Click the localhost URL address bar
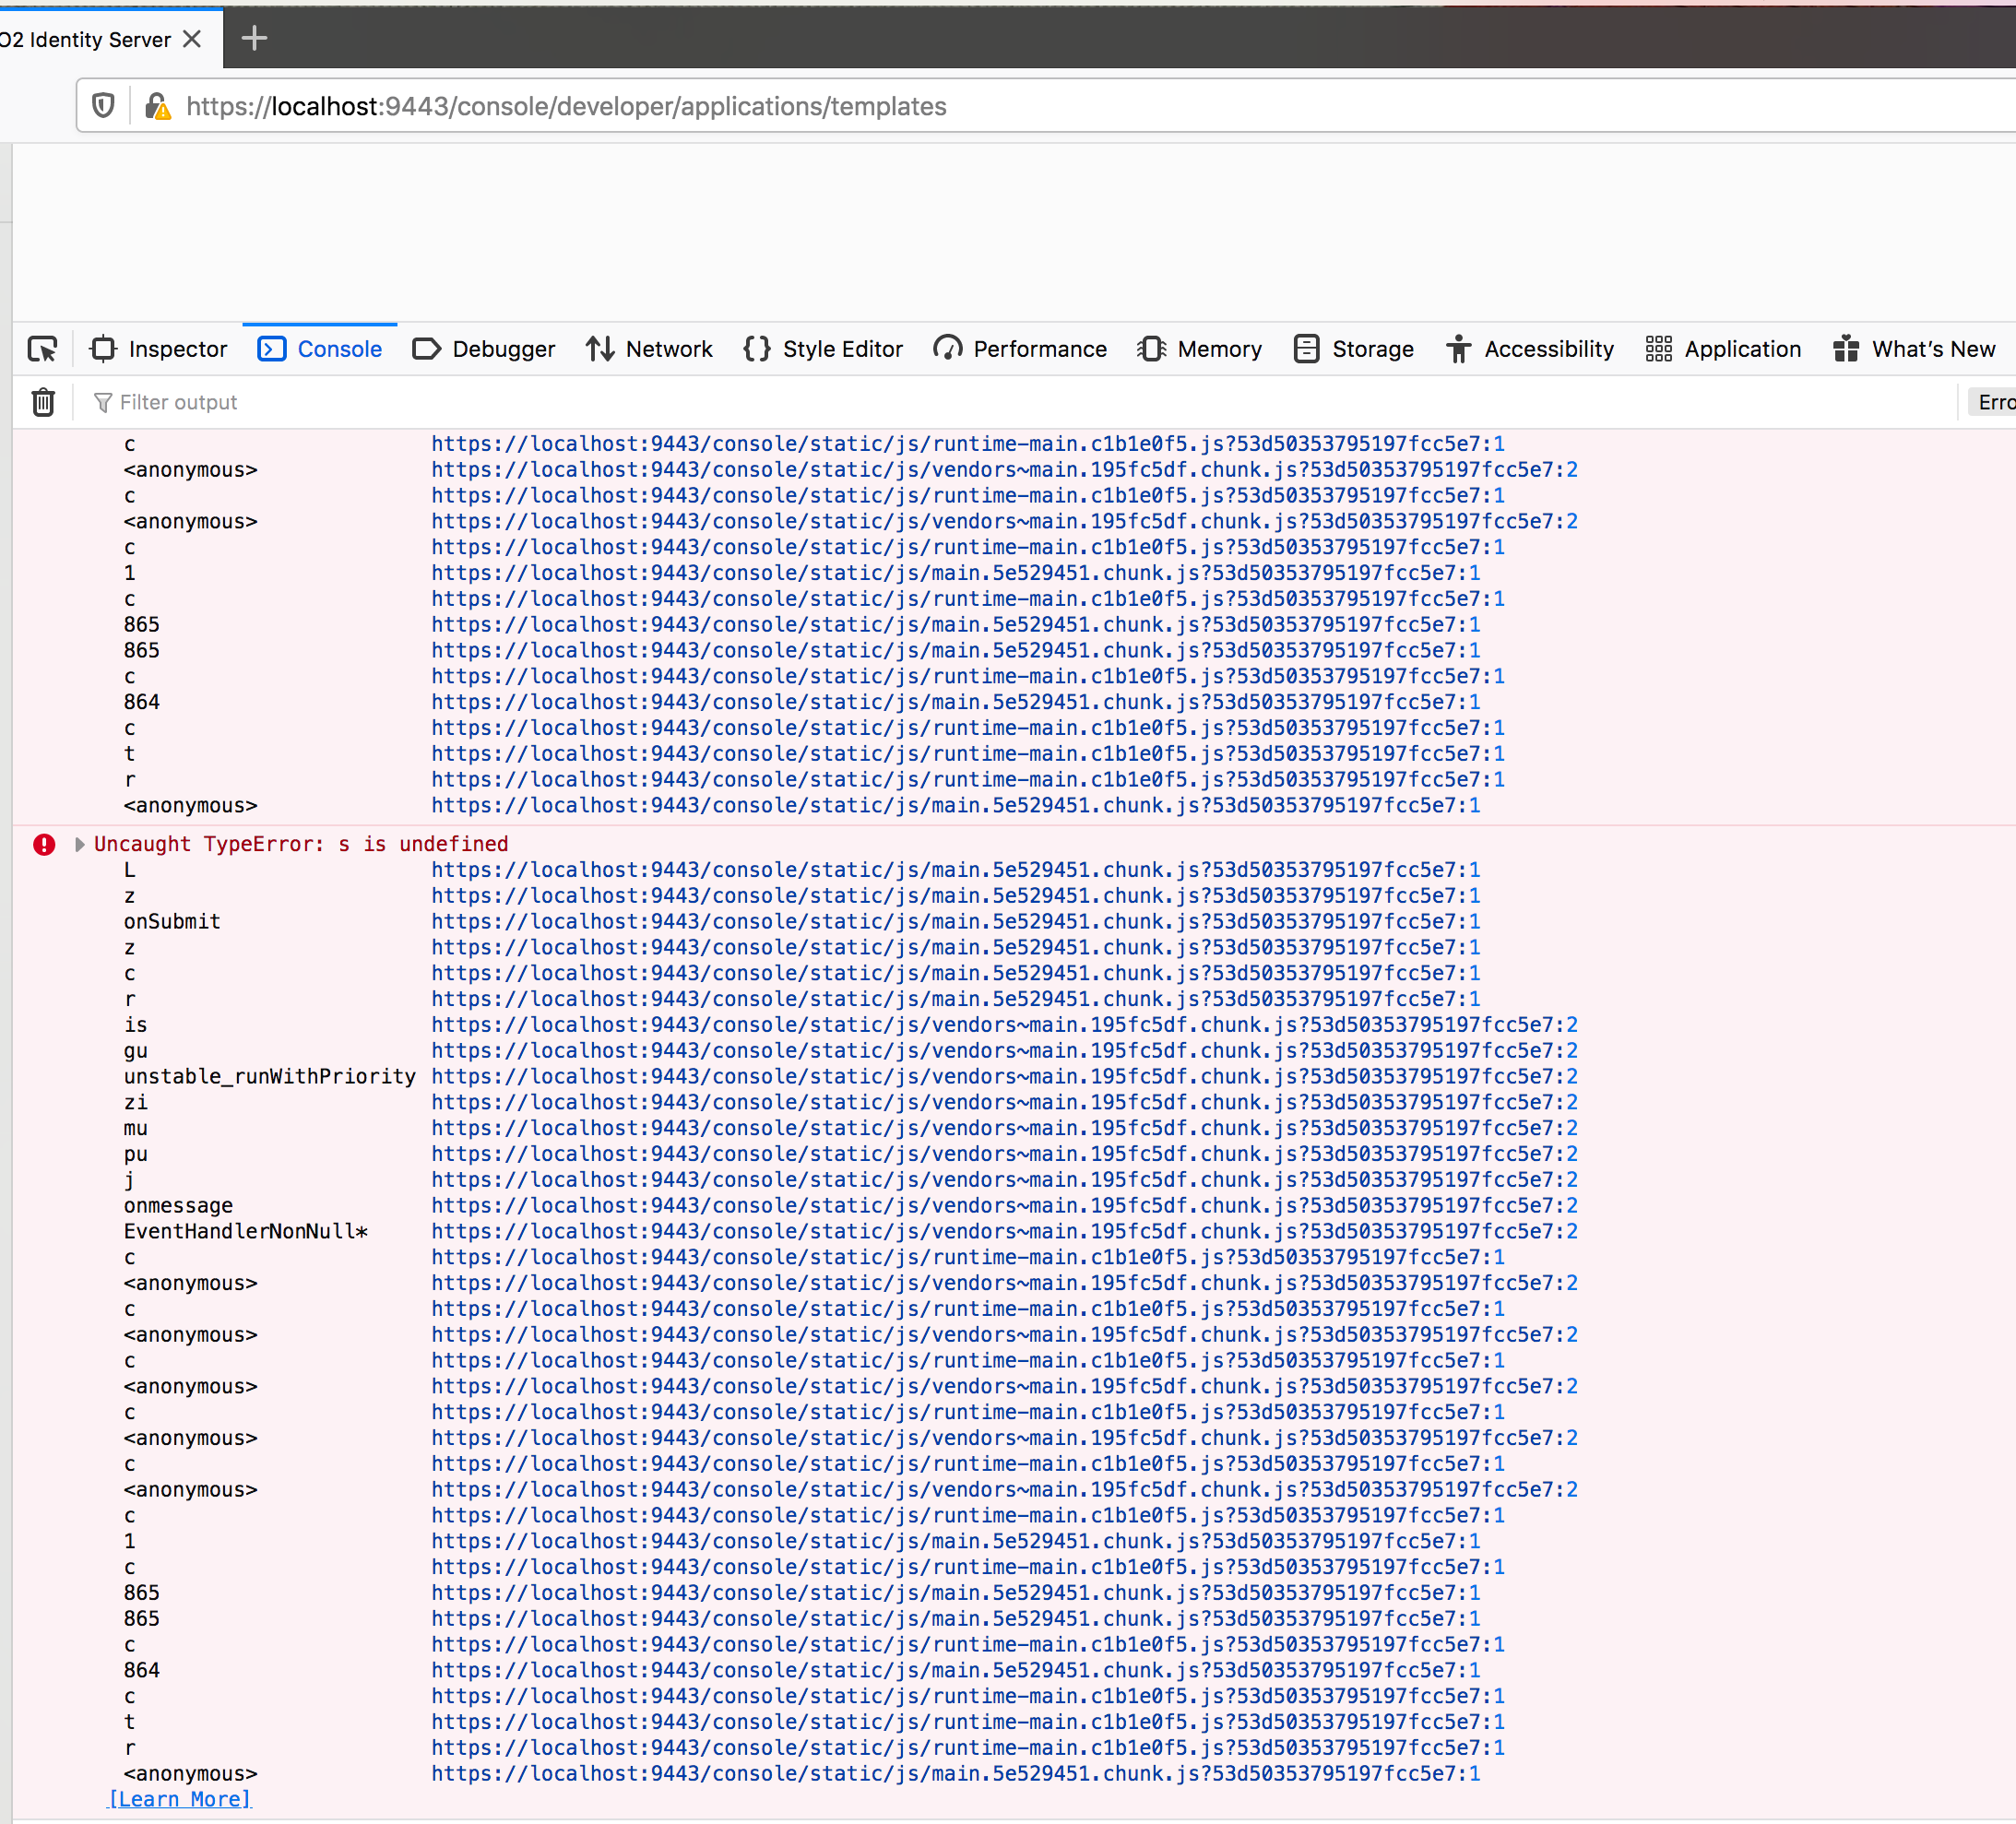The image size is (2016, 1824). 566,106
